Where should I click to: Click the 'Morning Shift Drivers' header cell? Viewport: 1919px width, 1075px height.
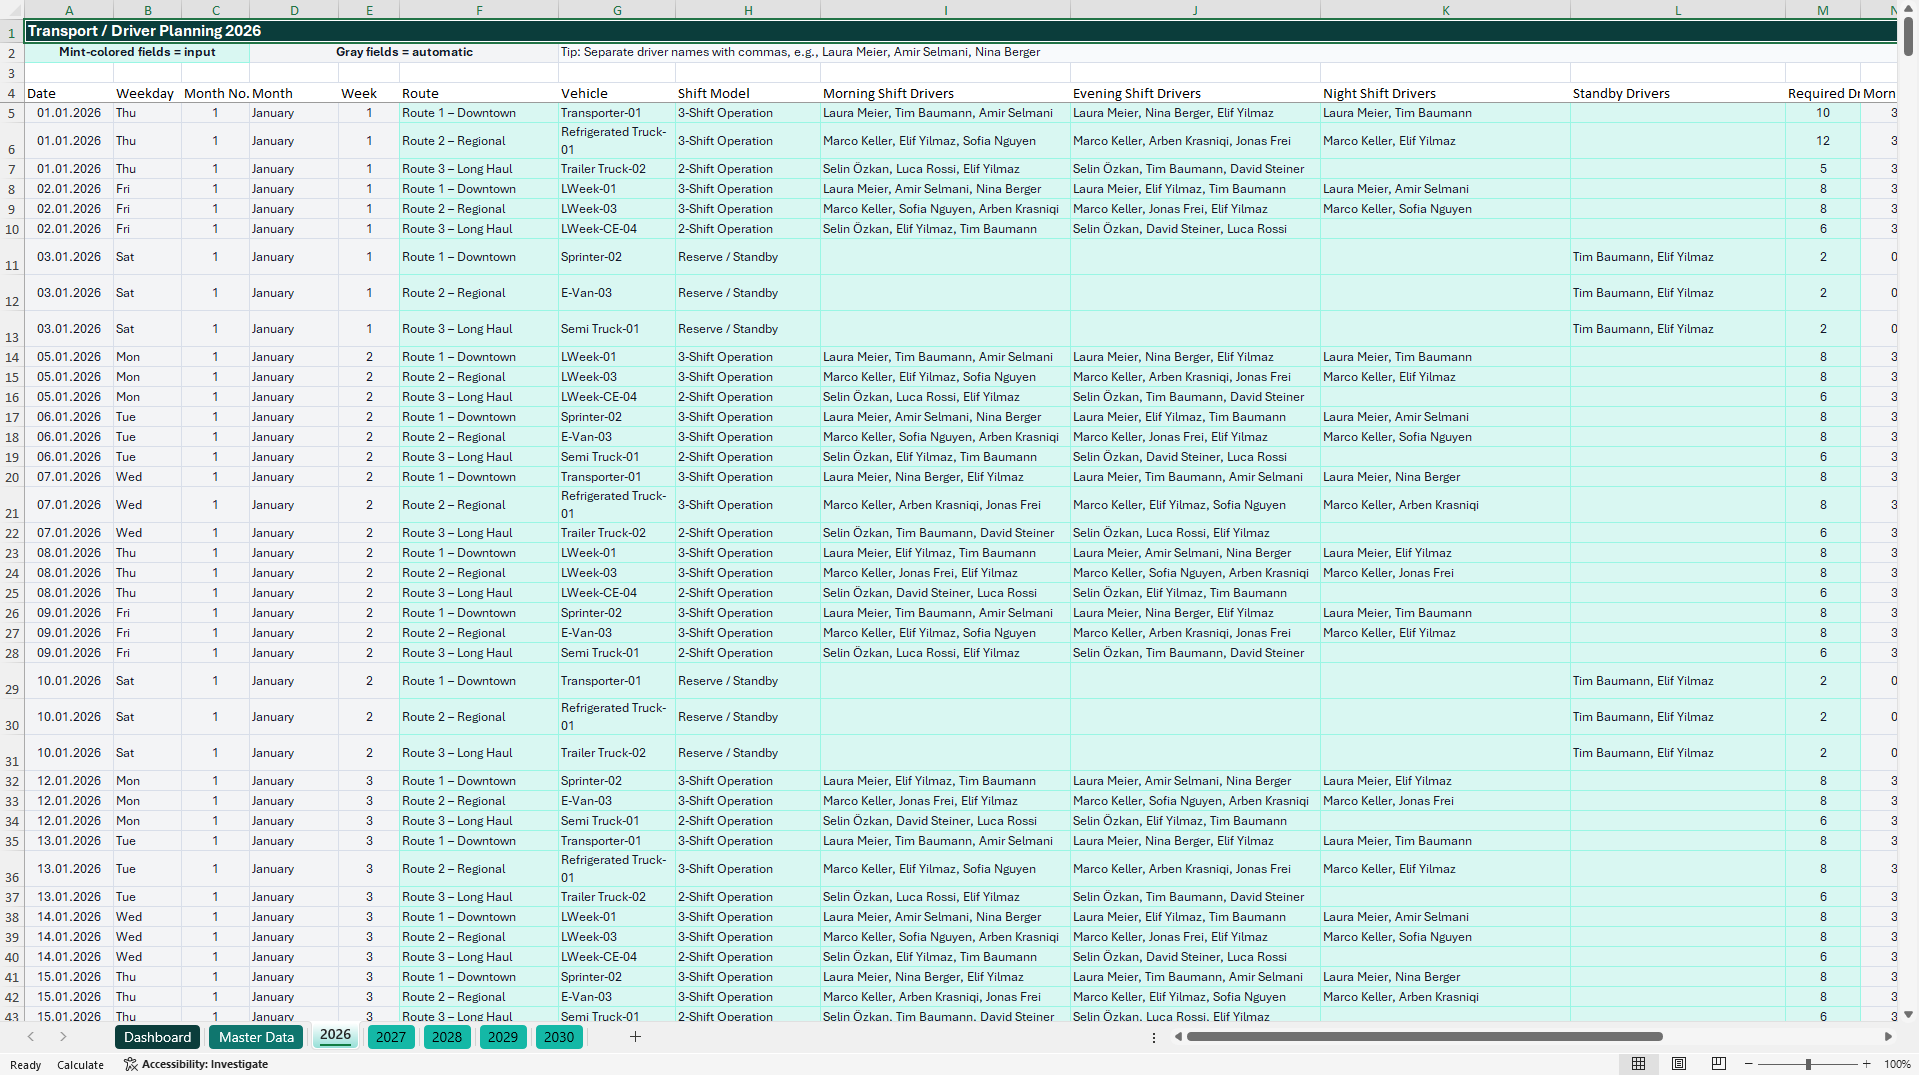pos(945,93)
